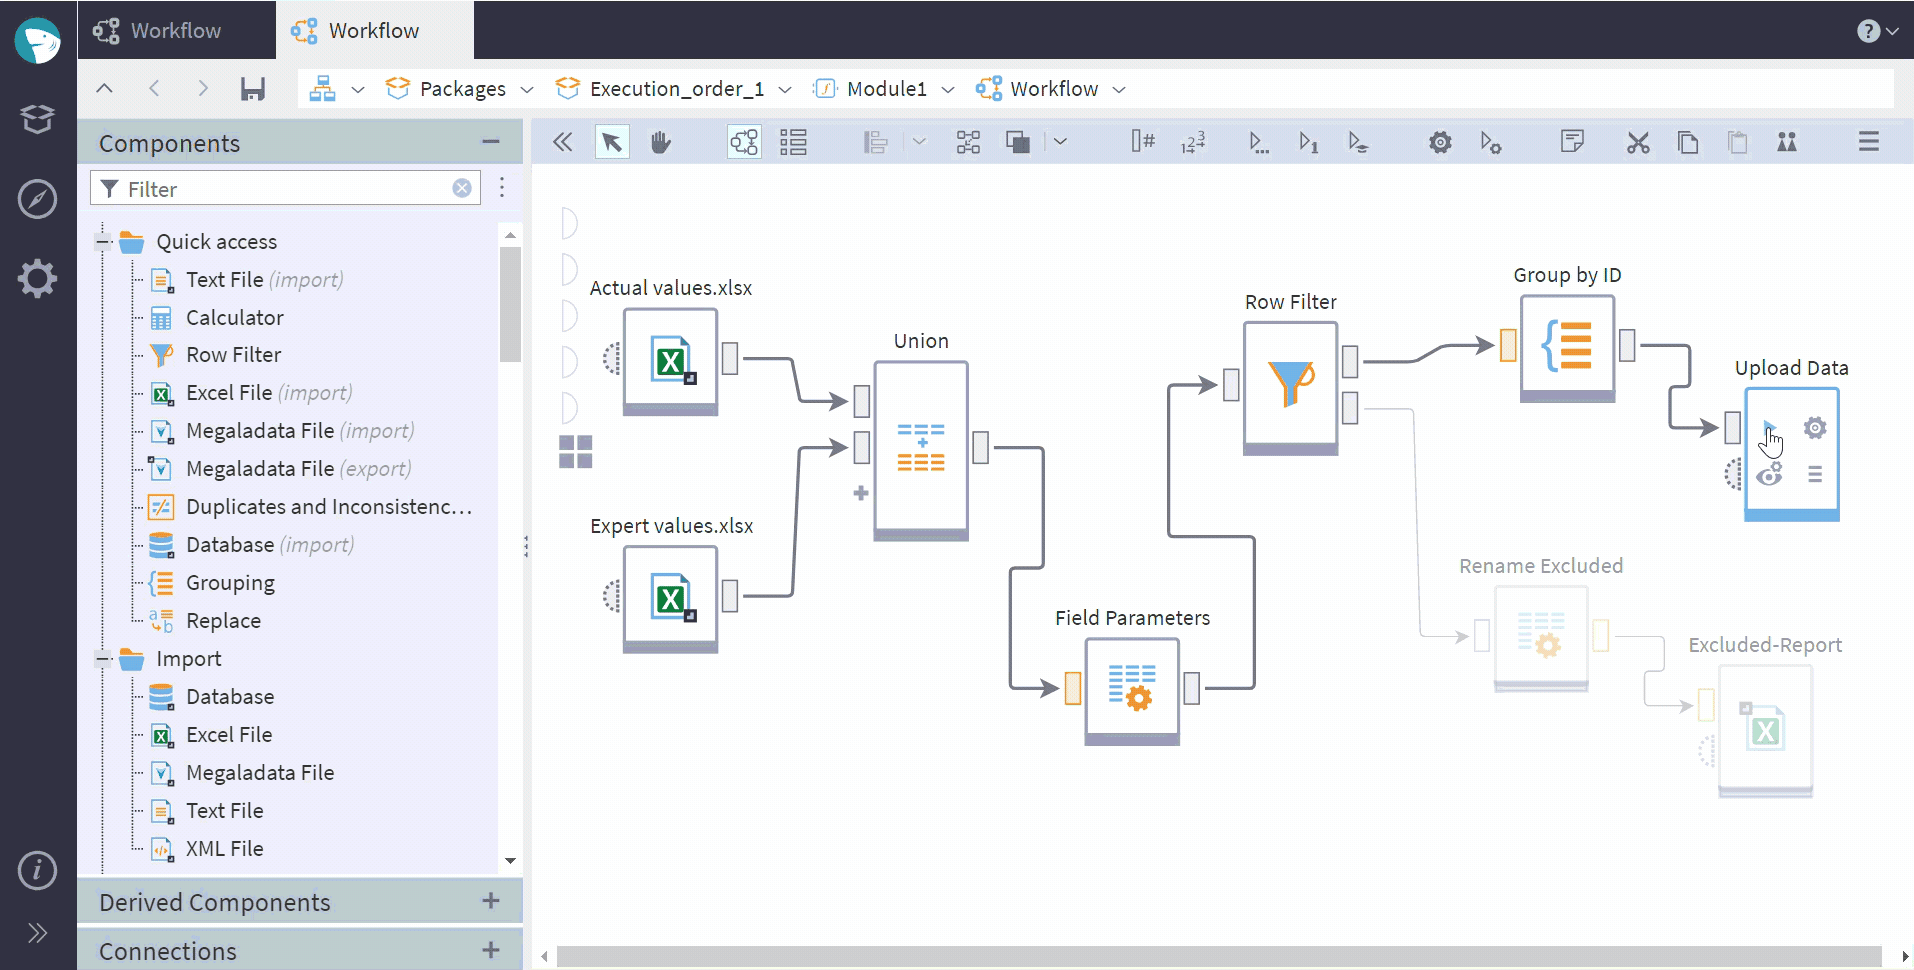Screen dimensions: 1914x970
Task: Click the Field Parameters node icon
Action: [x=1132, y=688]
